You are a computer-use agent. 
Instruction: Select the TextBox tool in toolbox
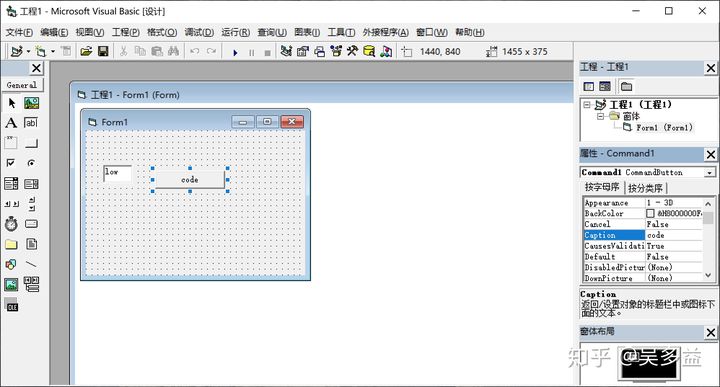click(31, 123)
